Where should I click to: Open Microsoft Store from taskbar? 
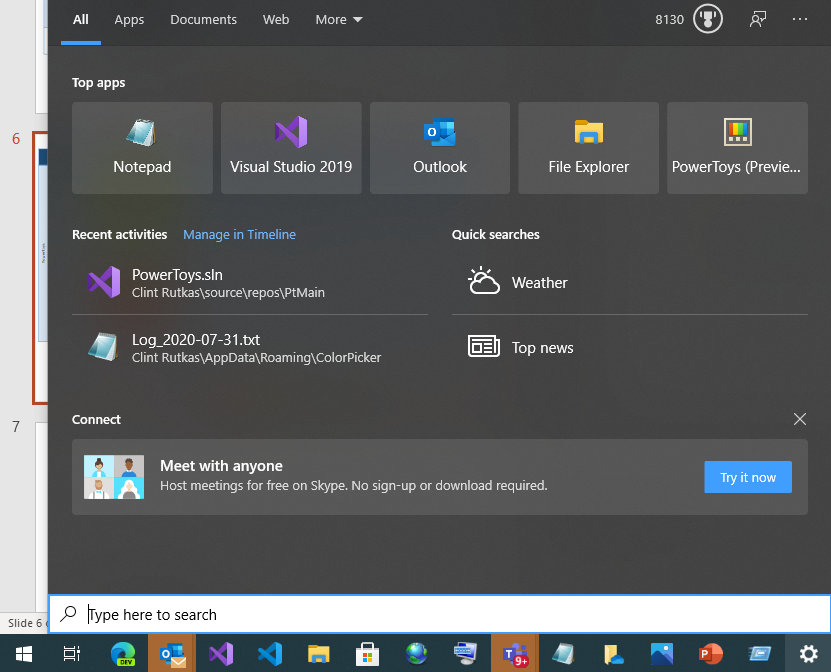[x=367, y=654]
